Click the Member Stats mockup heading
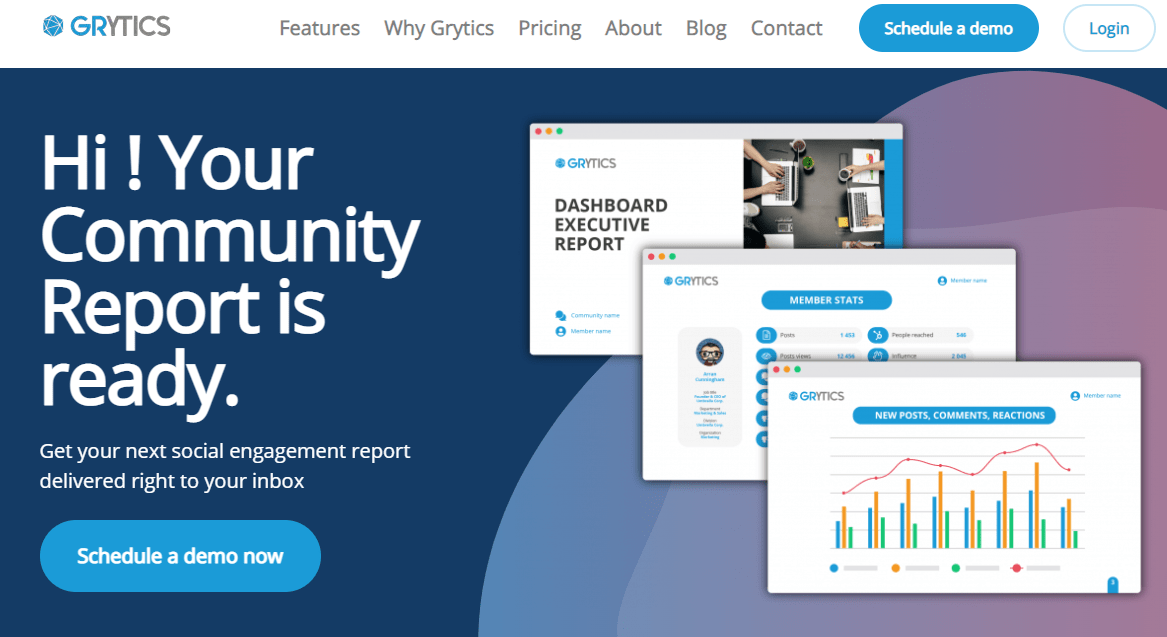 826,300
